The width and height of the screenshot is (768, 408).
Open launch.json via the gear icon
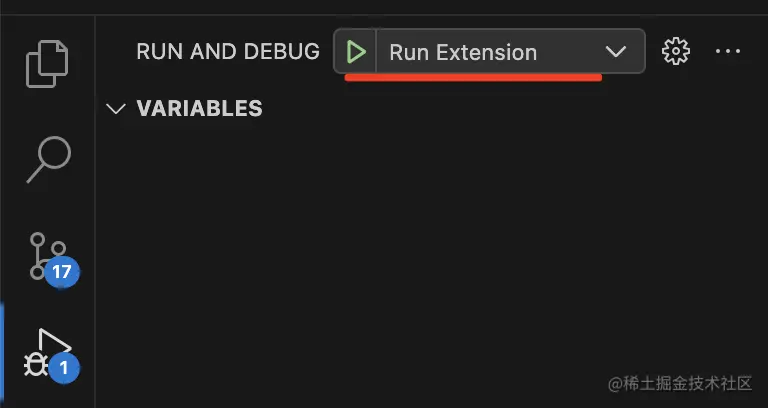[677, 51]
